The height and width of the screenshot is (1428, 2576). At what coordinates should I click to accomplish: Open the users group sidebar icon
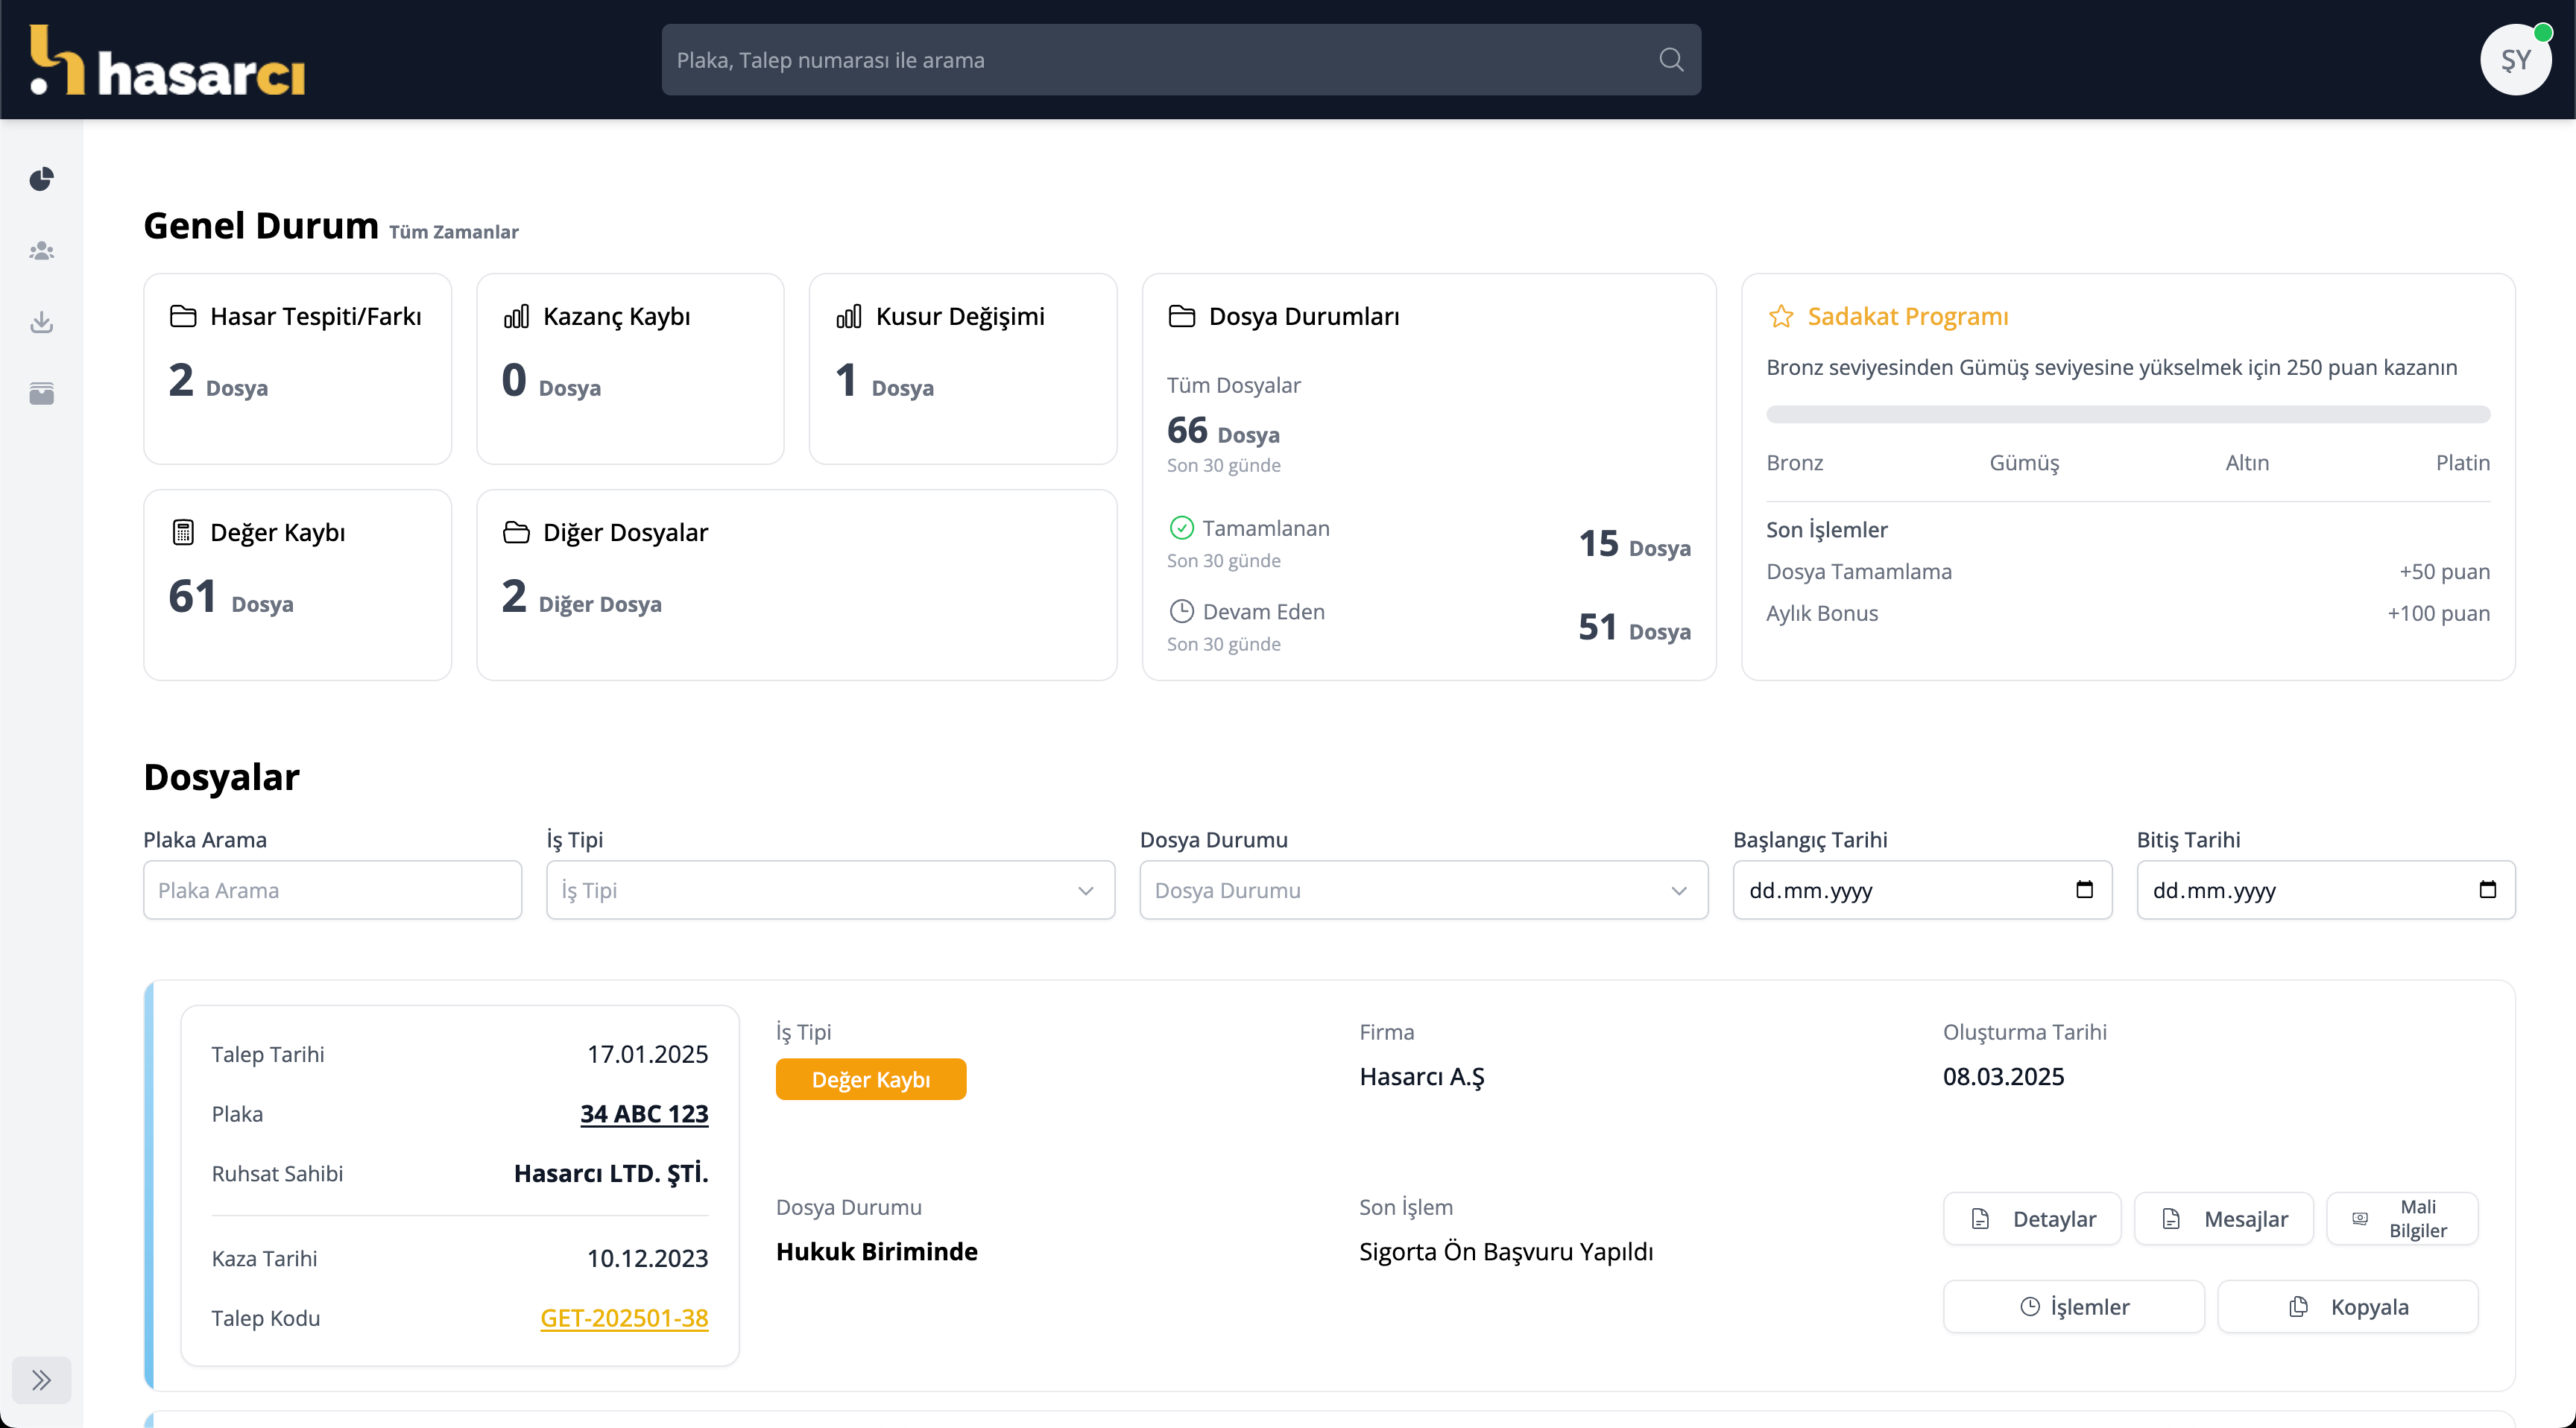[x=41, y=251]
